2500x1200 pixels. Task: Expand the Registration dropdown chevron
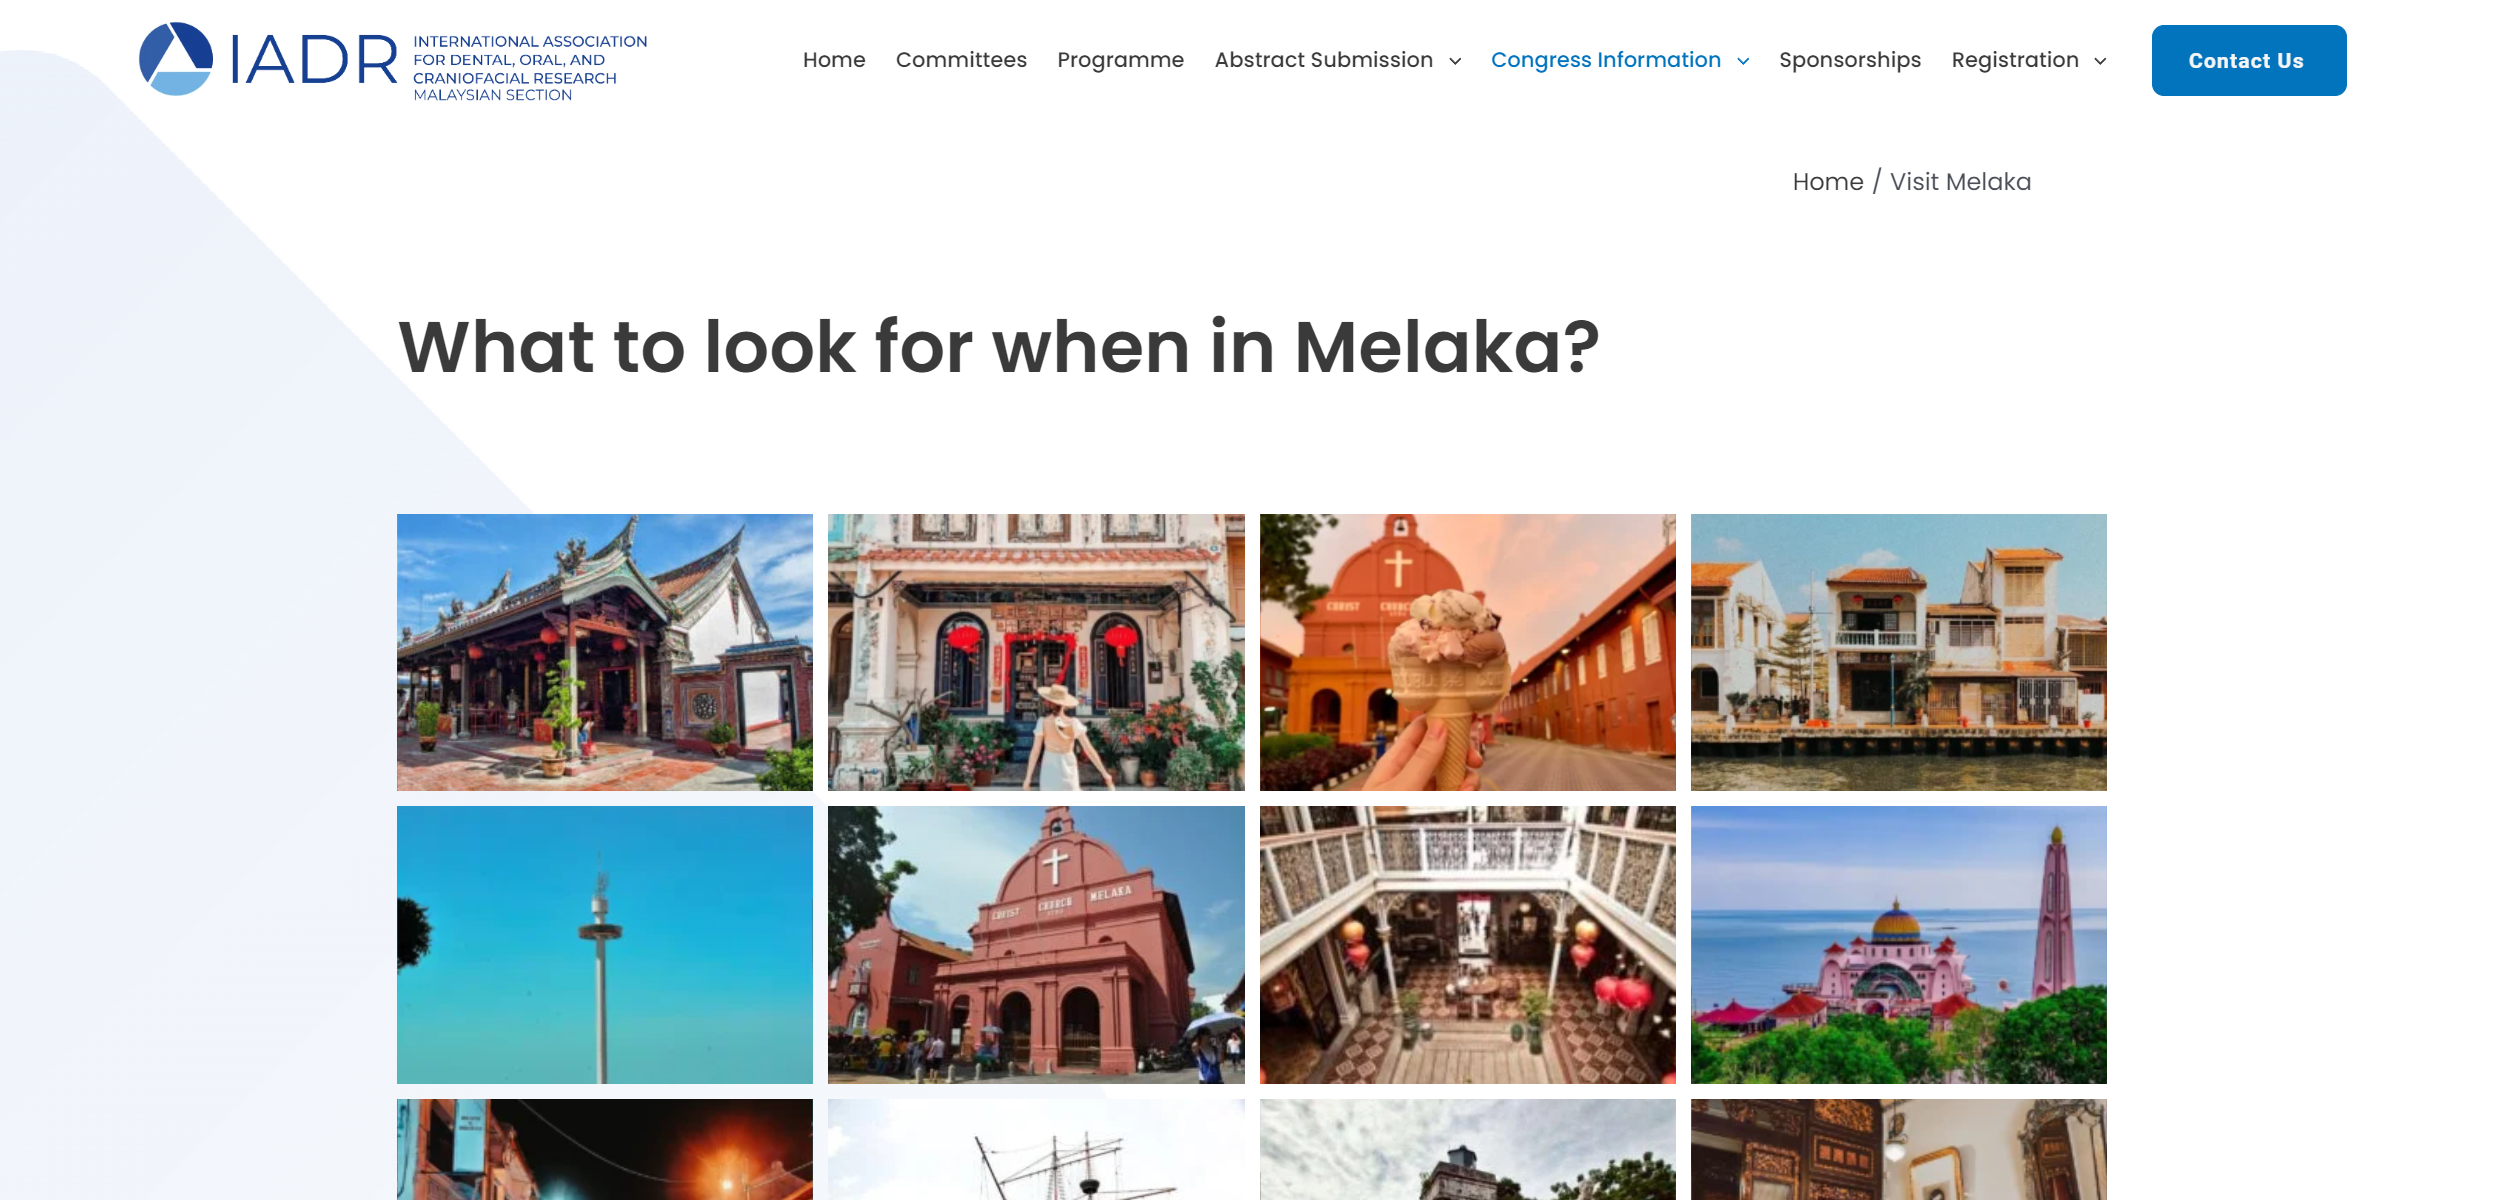(2100, 61)
